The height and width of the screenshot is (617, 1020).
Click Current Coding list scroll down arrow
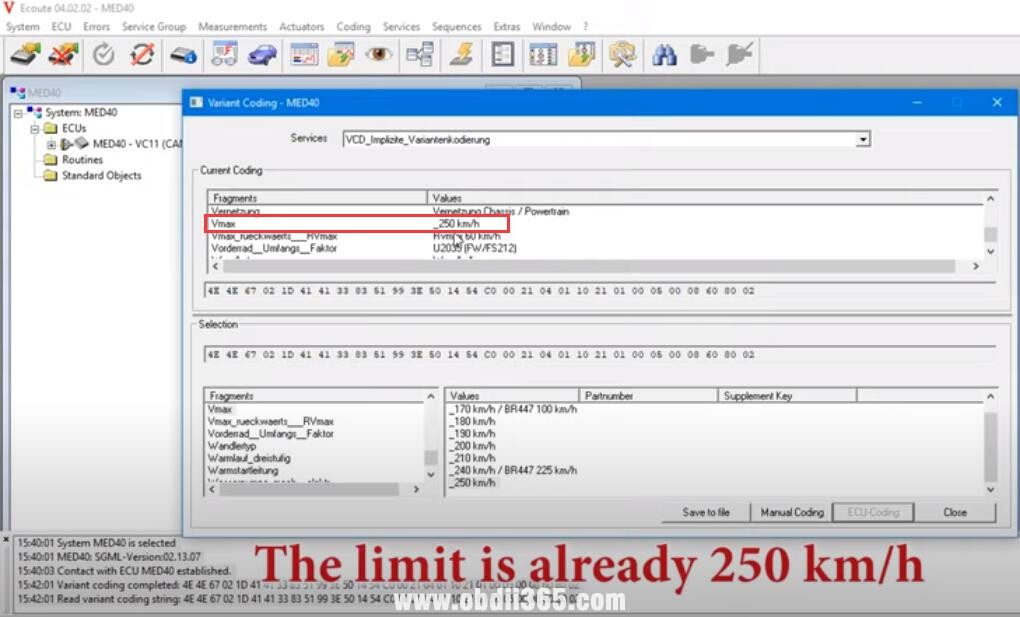click(x=990, y=252)
